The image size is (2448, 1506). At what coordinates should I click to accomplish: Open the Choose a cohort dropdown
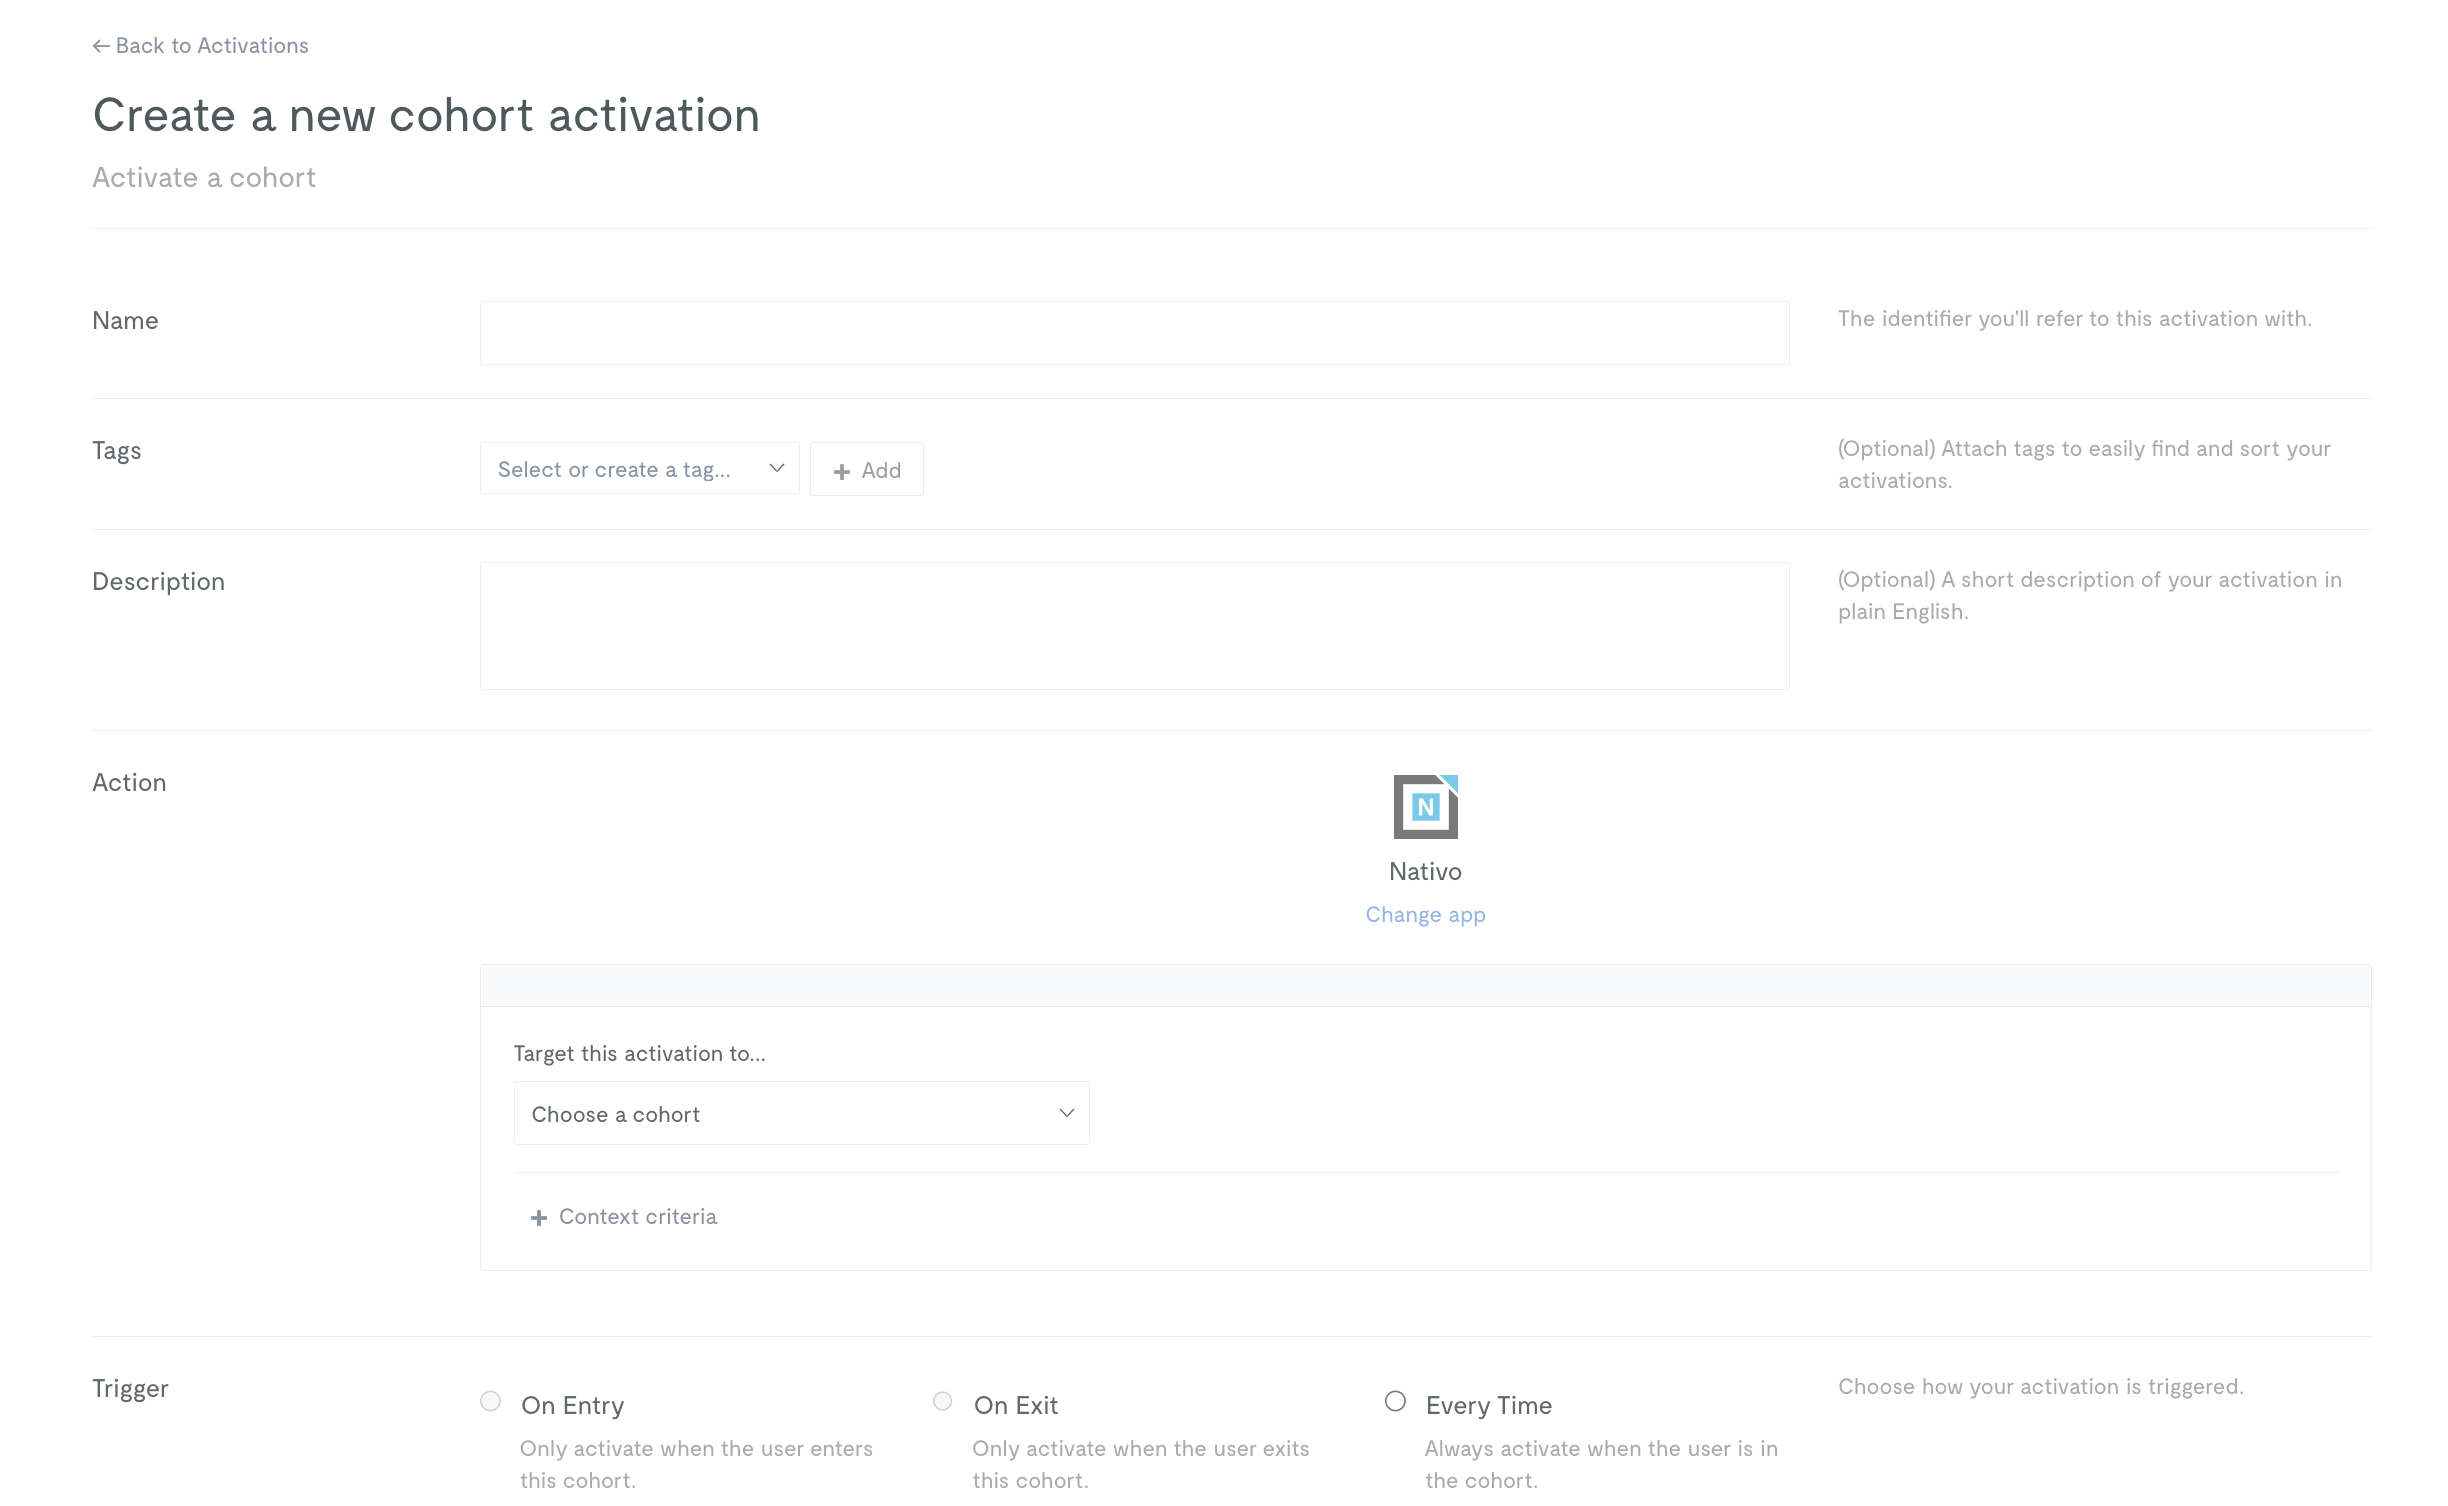801,1114
